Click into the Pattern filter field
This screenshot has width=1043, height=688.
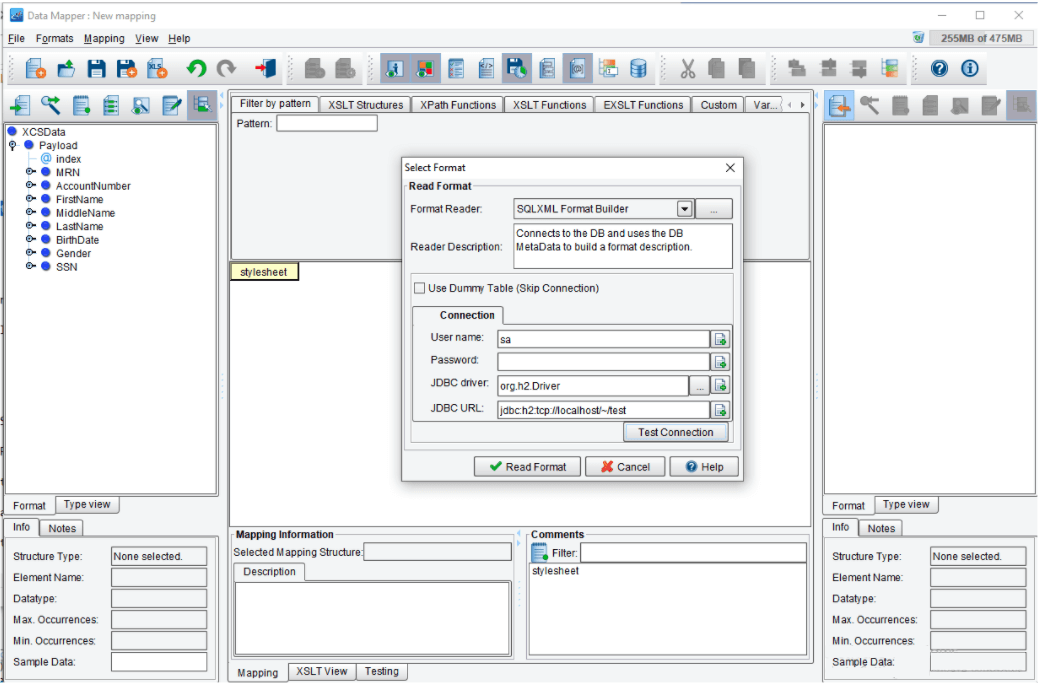coord(327,124)
